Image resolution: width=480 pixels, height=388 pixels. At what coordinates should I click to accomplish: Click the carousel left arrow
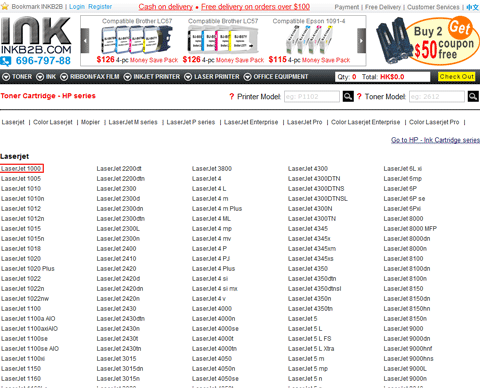tap(85, 41)
